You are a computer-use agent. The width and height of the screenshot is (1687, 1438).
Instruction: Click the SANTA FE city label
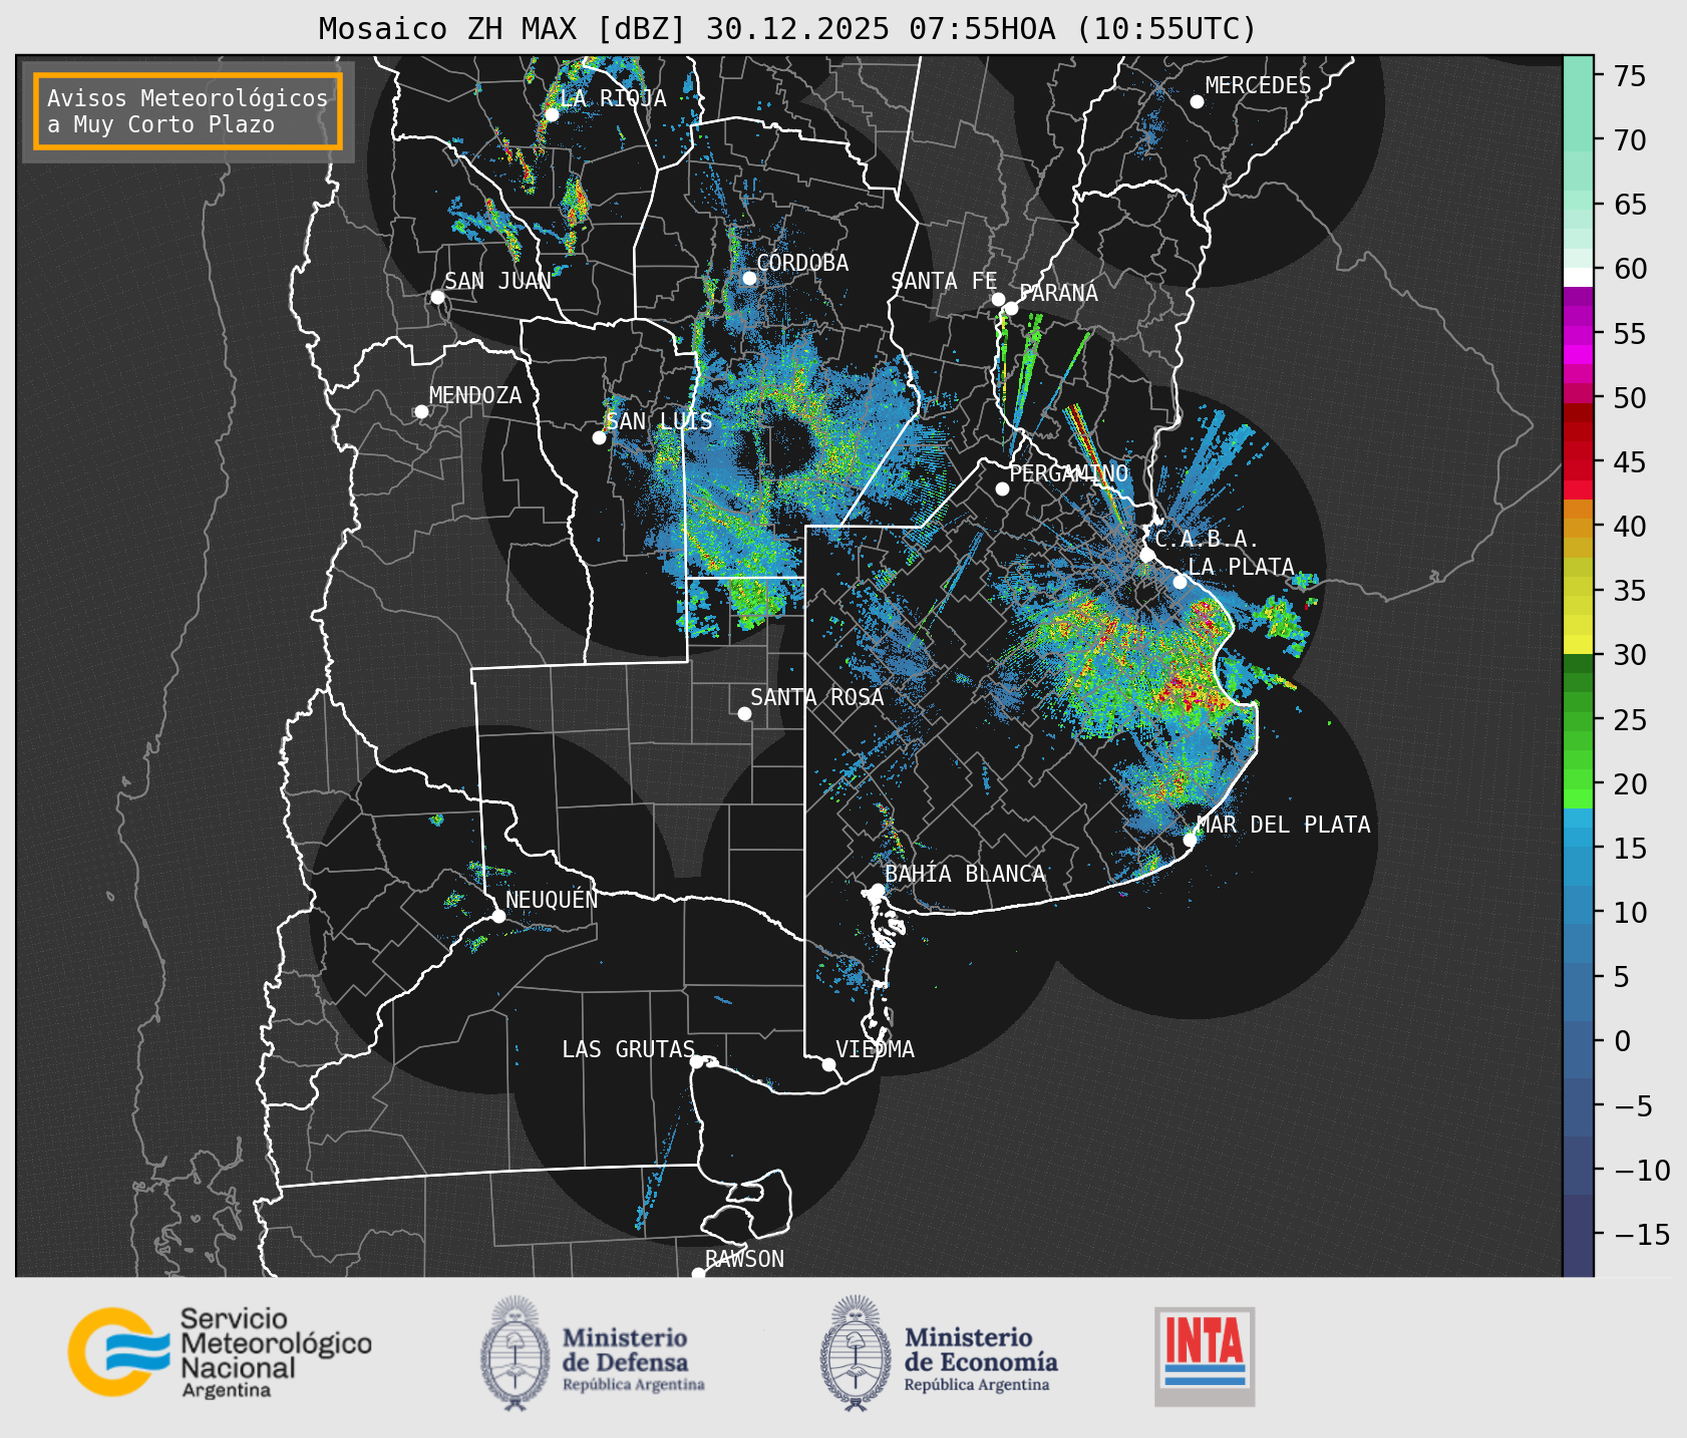tap(944, 281)
